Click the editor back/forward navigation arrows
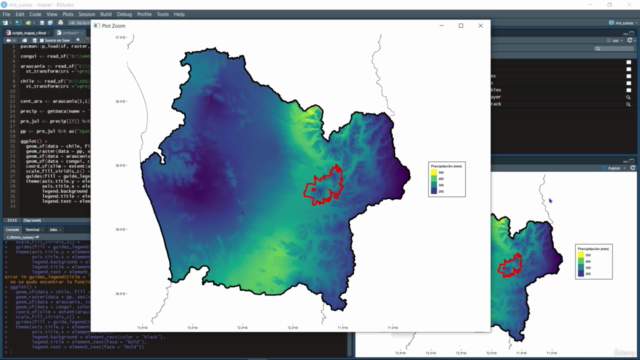640x360 pixels. click(11, 40)
